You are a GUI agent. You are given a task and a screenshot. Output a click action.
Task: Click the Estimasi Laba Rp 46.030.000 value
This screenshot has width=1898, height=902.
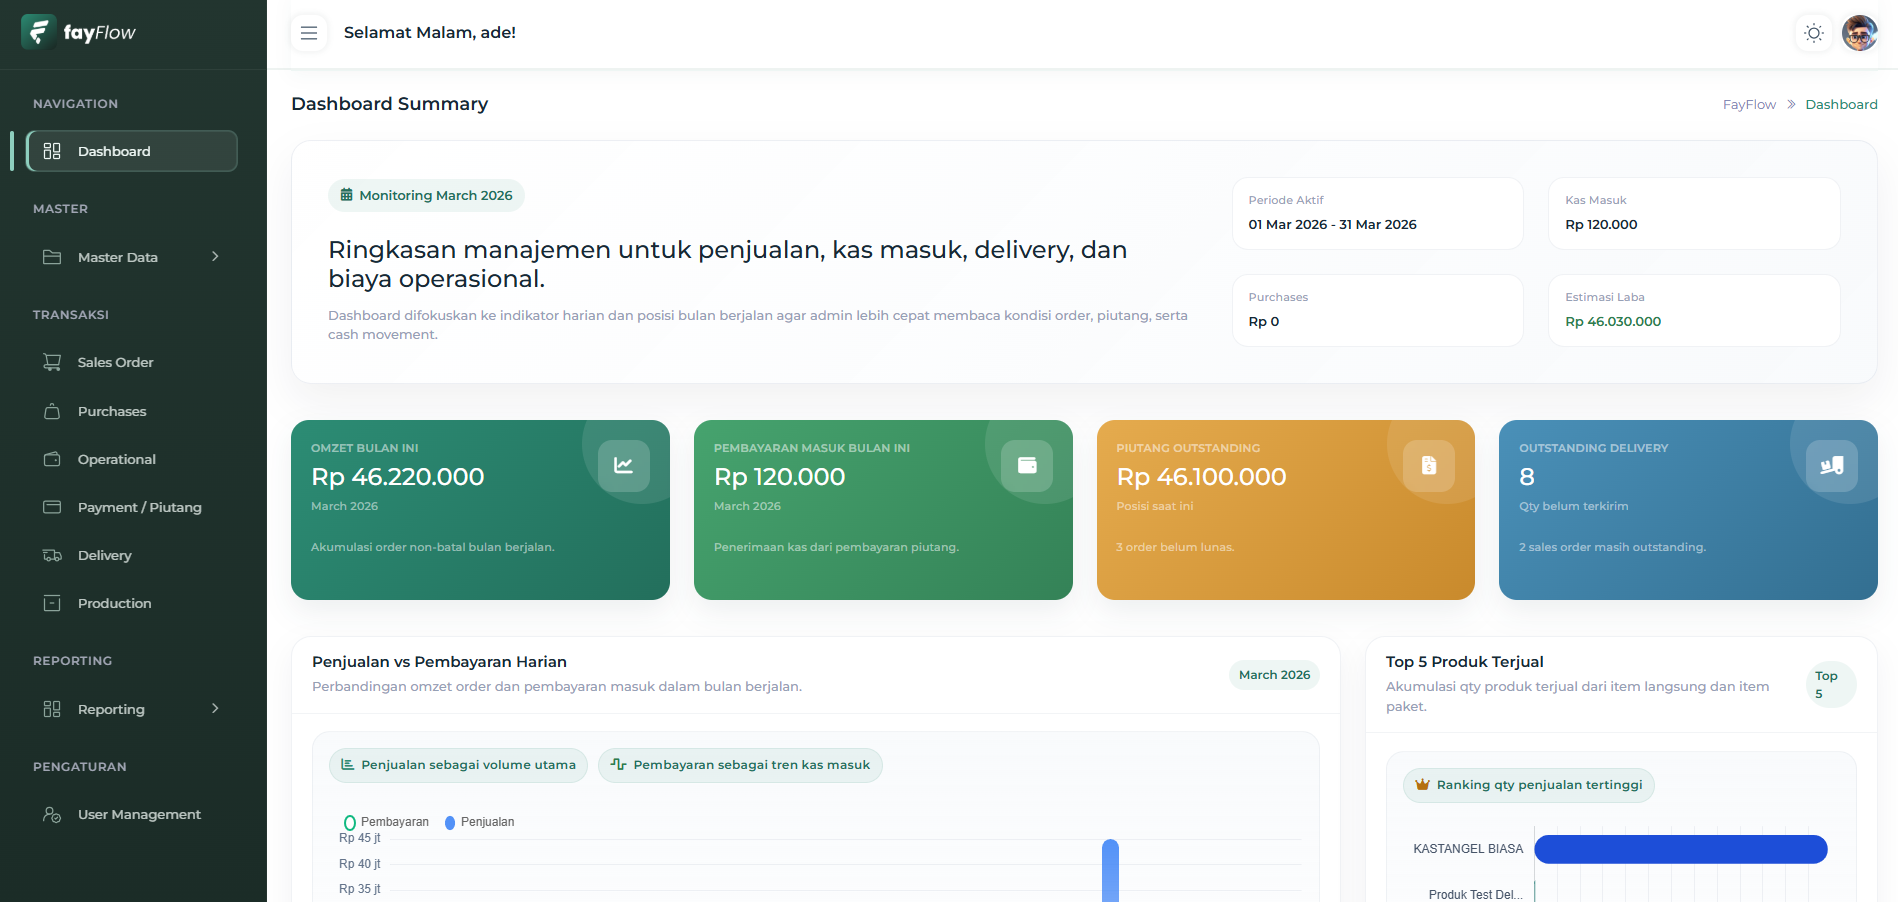coord(1613,321)
